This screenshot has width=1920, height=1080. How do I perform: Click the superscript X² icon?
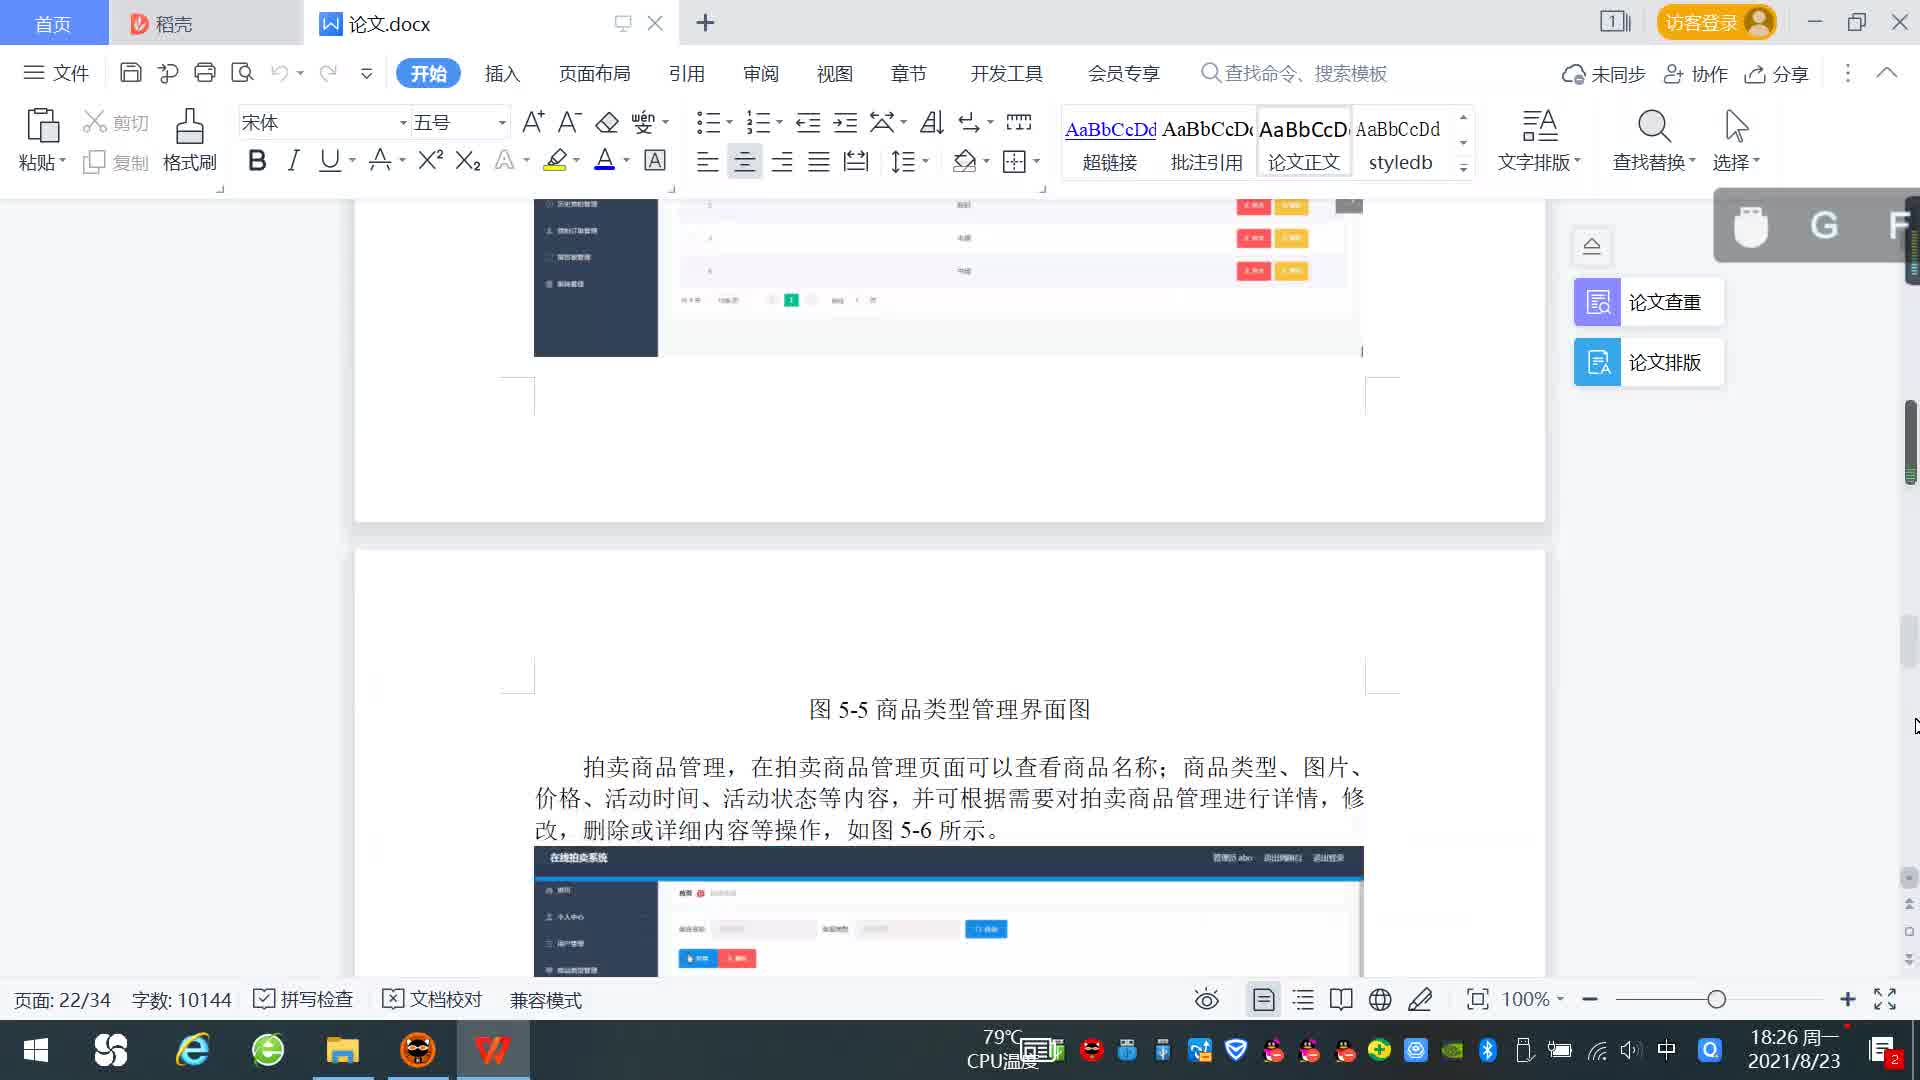pos(430,161)
